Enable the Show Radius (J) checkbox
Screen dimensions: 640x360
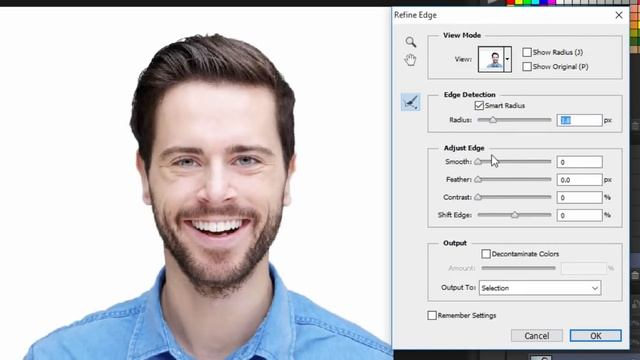(527, 52)
